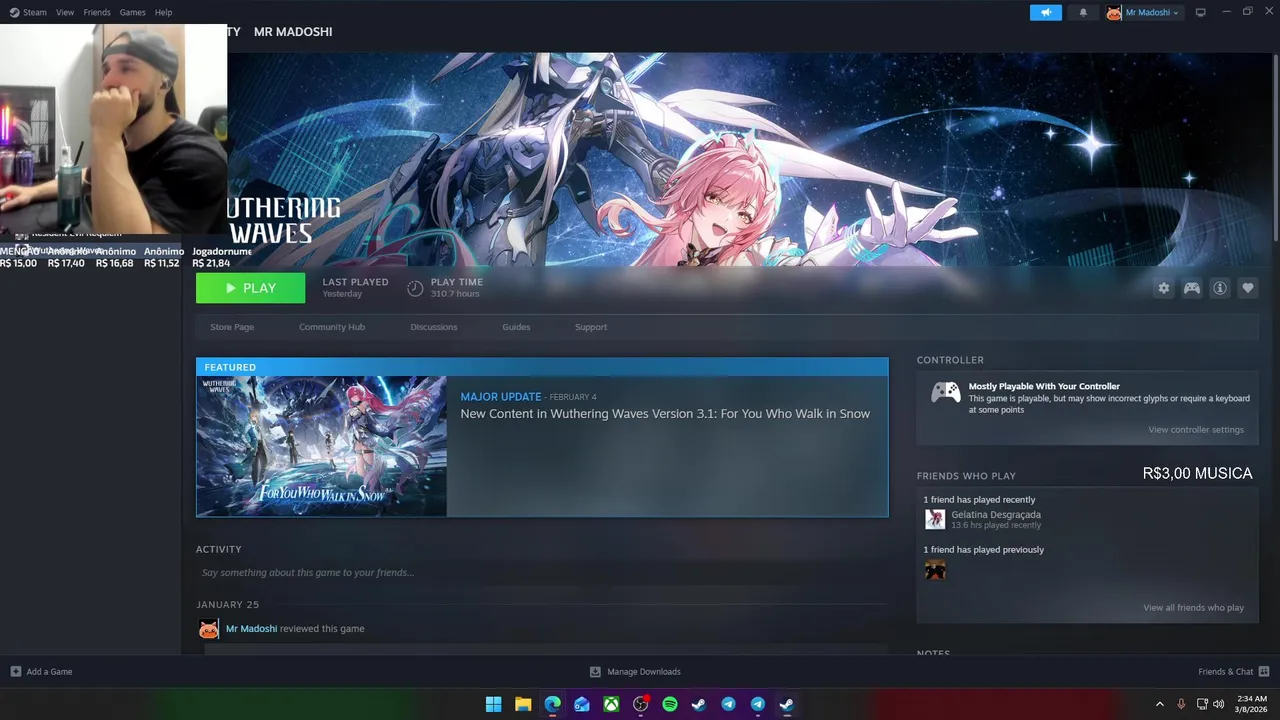Open Friends & Chat
This screenshot has width=1280, height=720.
click(x=1234, y=672)
